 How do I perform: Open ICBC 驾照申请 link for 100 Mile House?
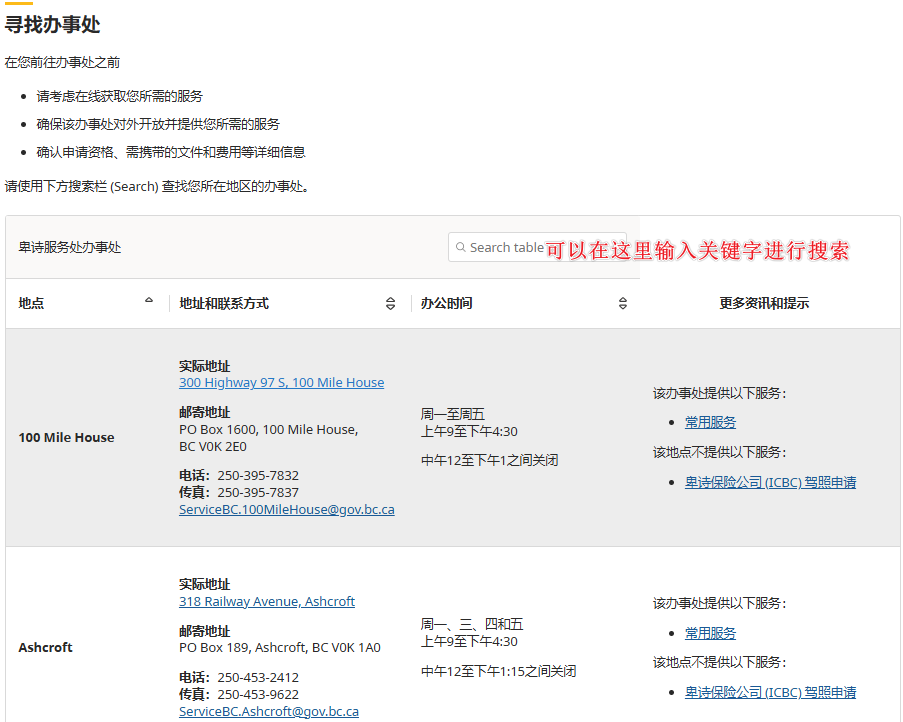770,482
